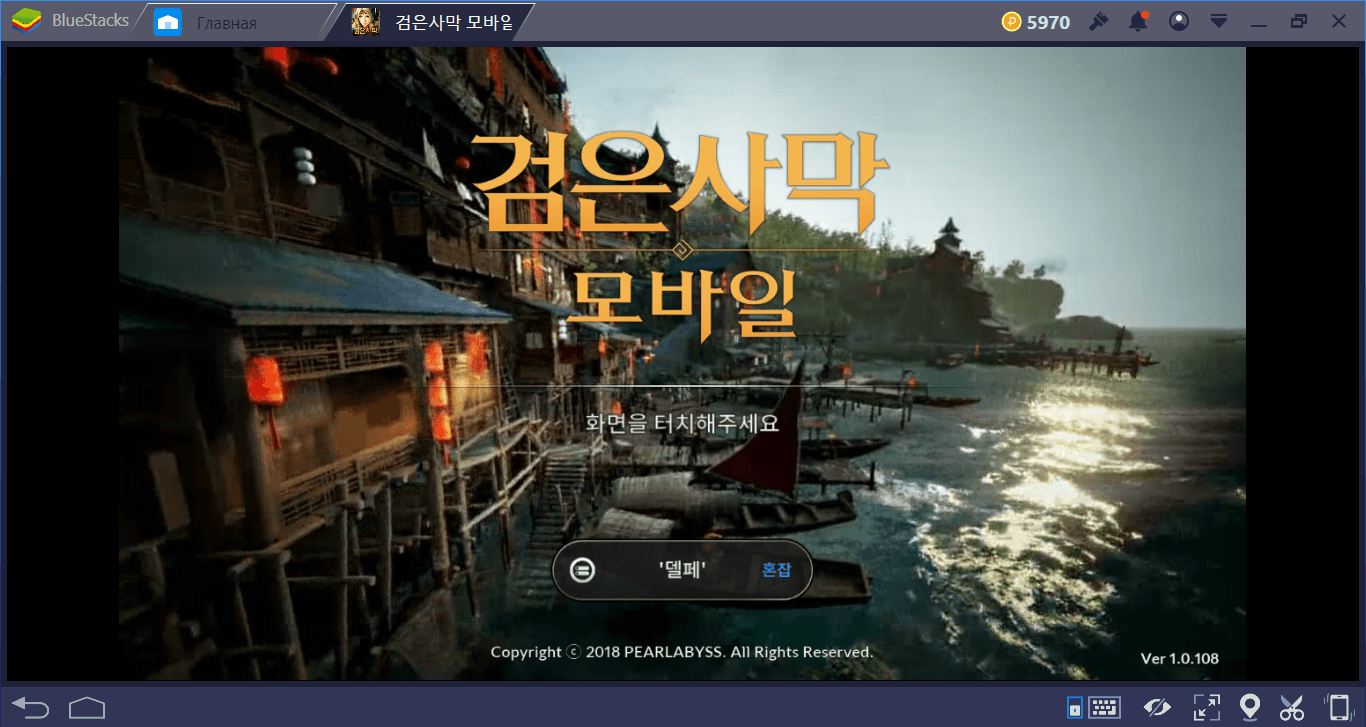The height and width of the screenshot is (727, 1366).
Task: Restore down the BlueStacks window
Action: tap(1299, 21)
